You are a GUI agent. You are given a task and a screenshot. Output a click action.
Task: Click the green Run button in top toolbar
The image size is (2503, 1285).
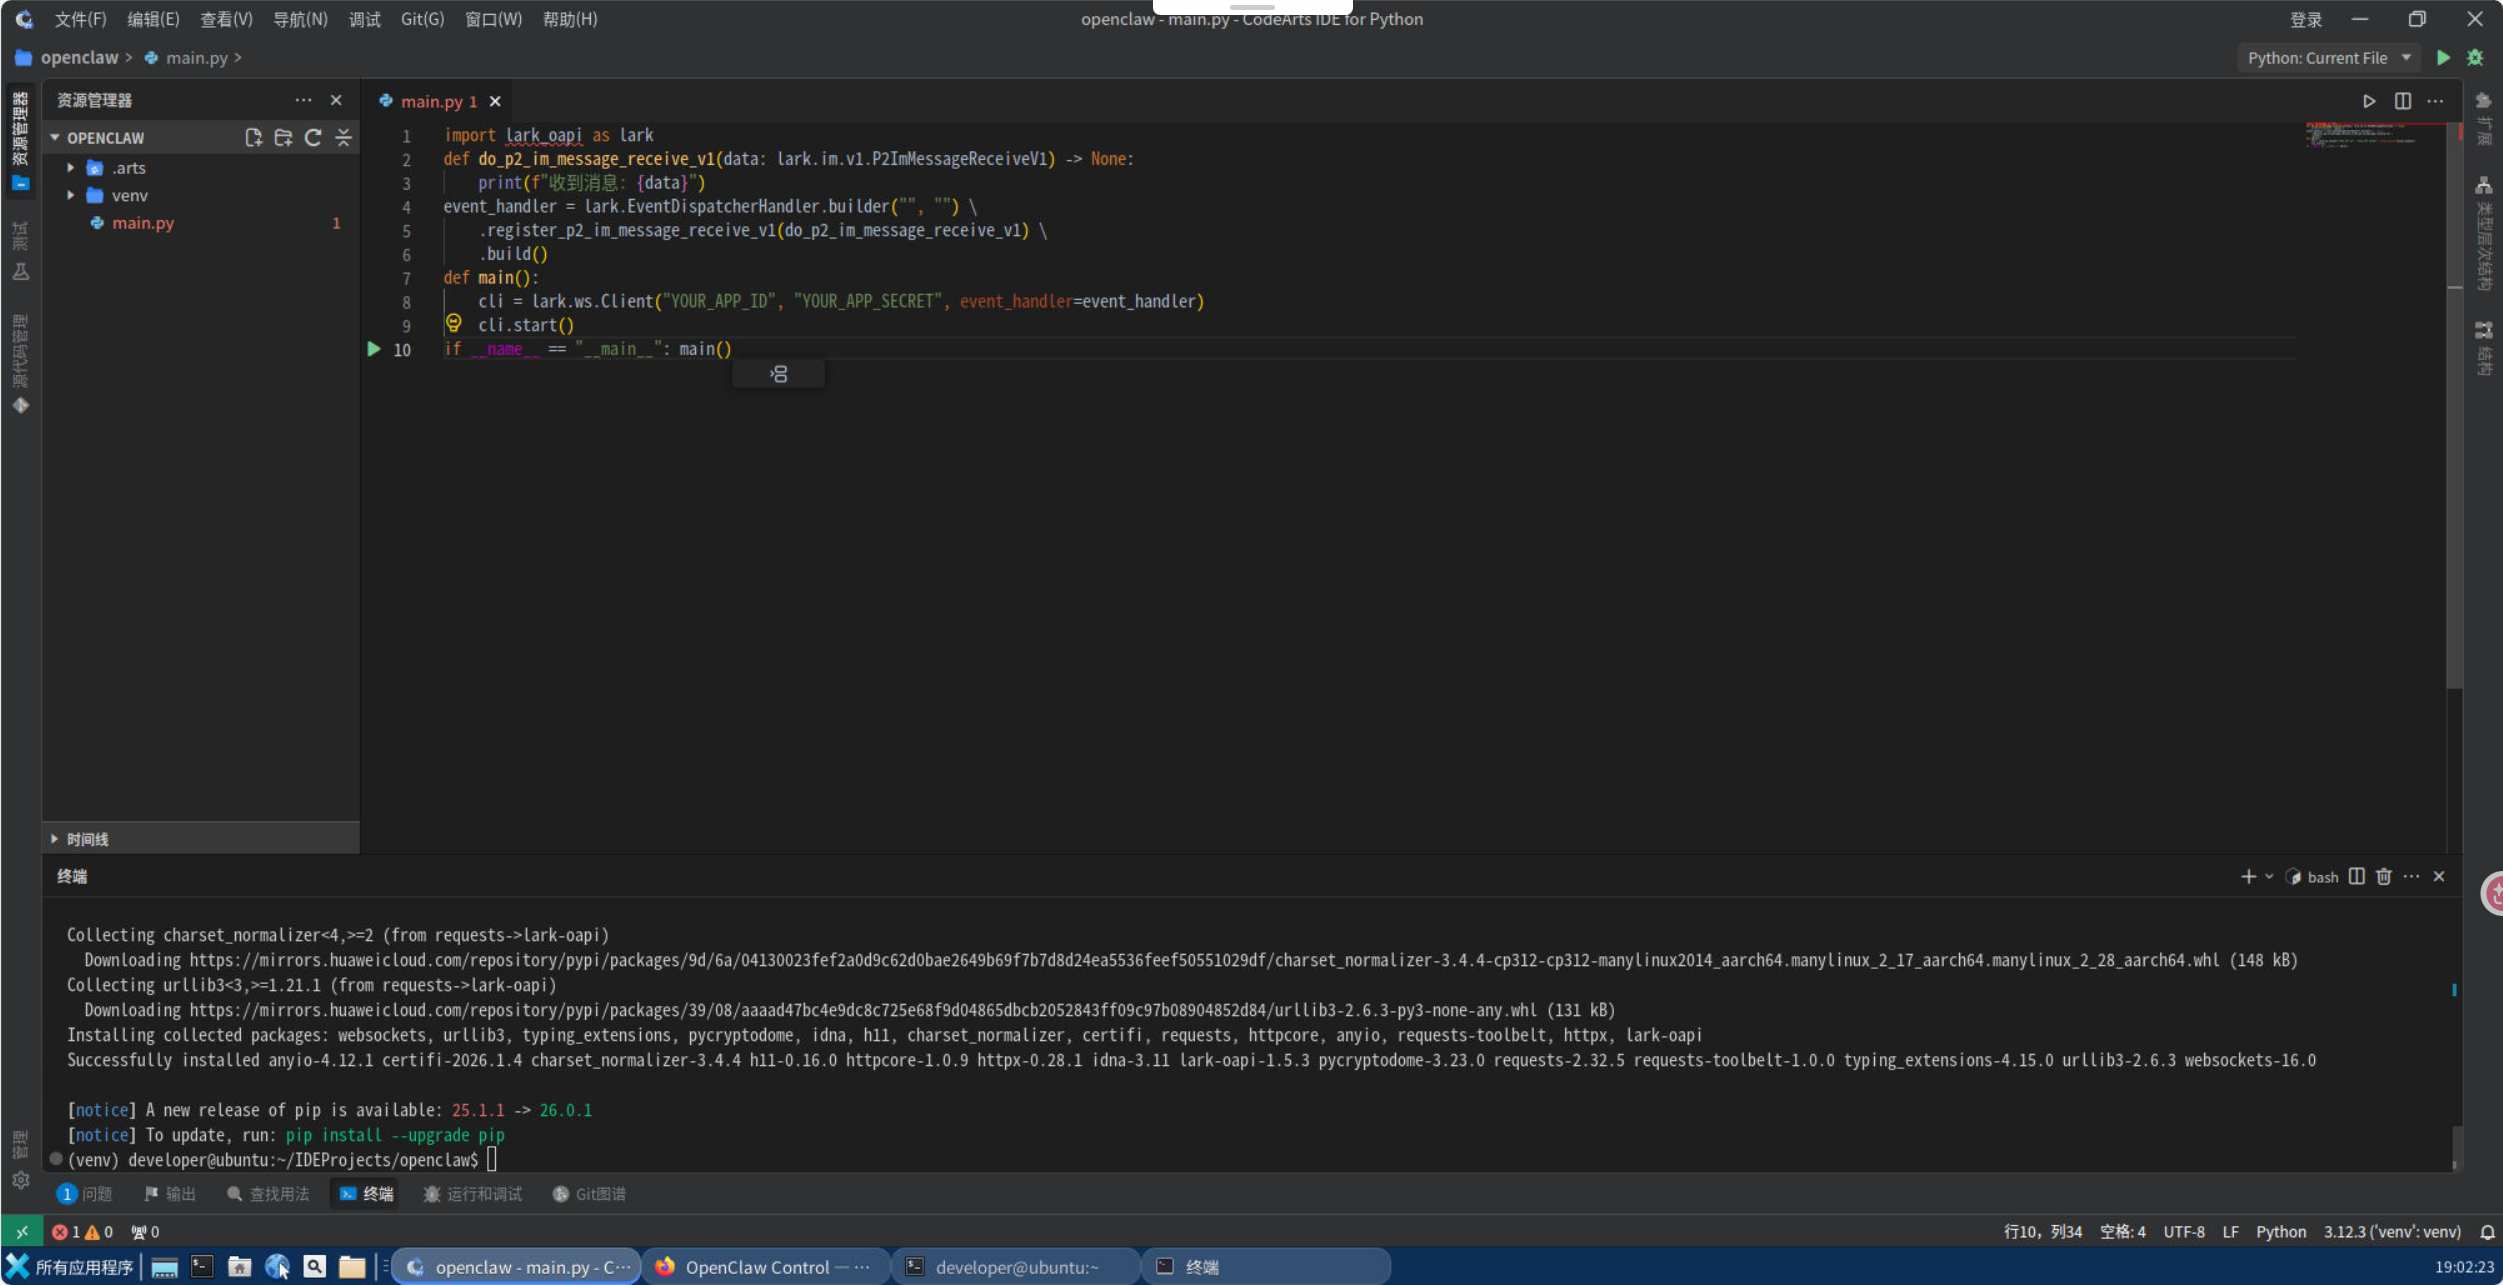point(2443,58)
